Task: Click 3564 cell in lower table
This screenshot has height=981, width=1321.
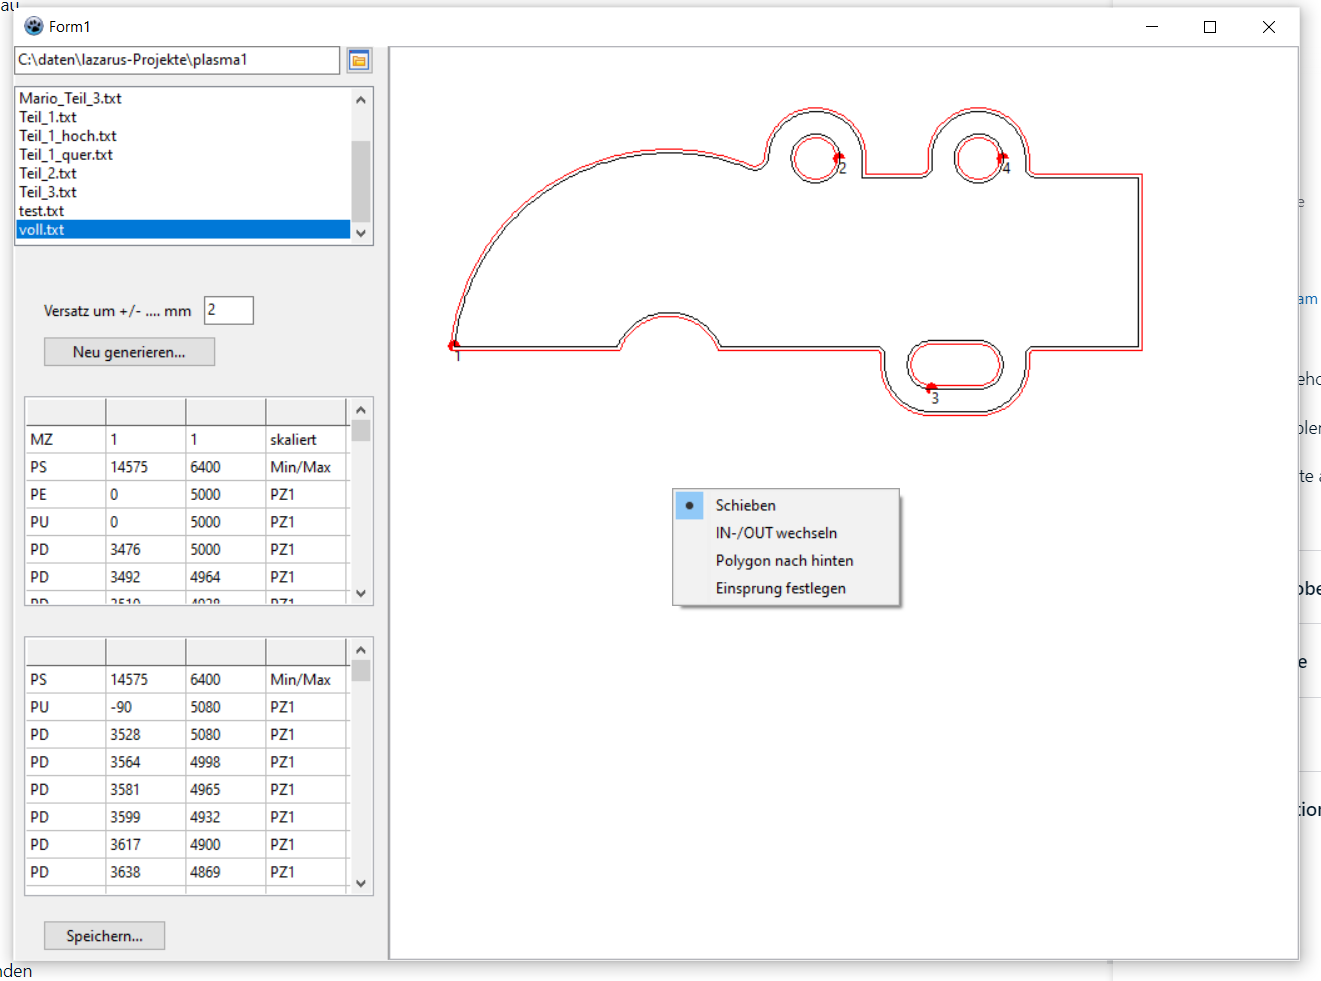Action: click(146, 762)
